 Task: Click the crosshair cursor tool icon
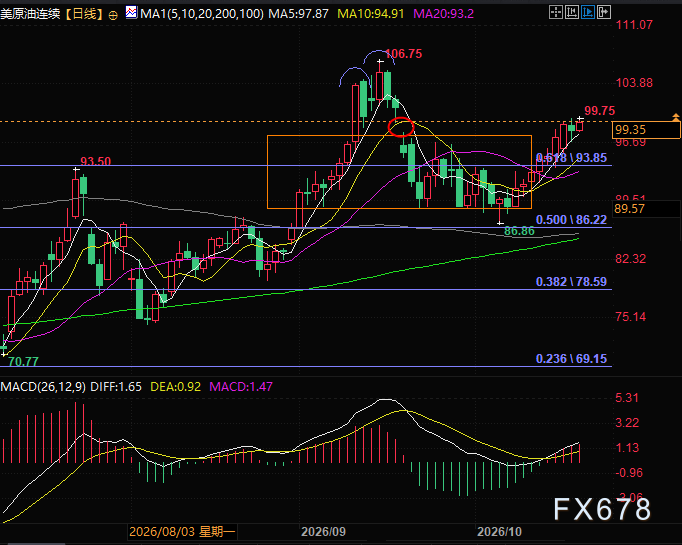(x=556, y=12)
